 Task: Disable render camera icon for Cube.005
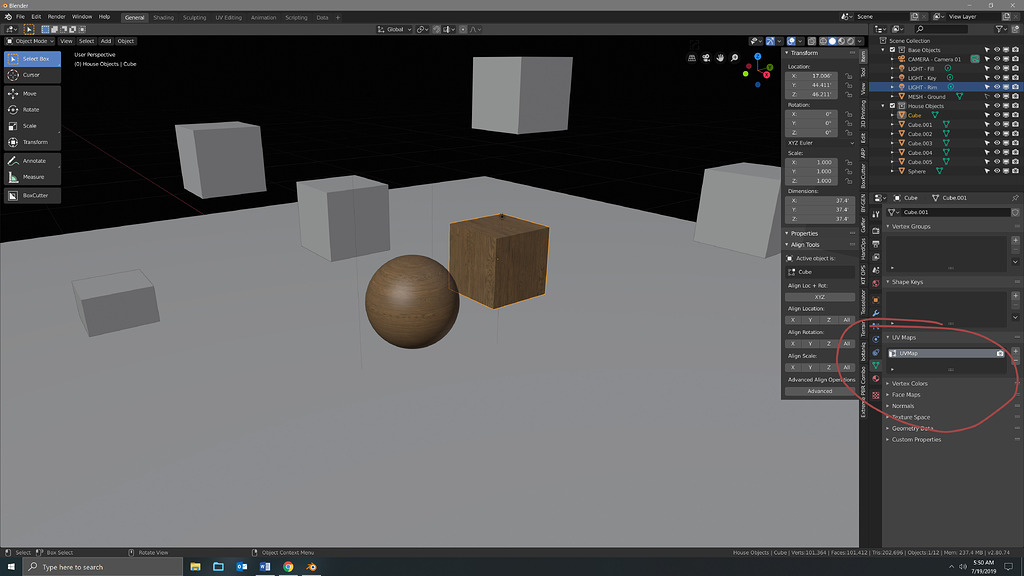pyautogui.click(x=1015, y=162)
